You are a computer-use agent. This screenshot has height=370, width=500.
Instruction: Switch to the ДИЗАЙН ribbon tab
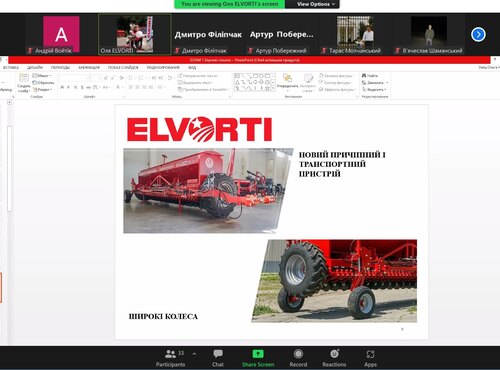pos(35,67)
